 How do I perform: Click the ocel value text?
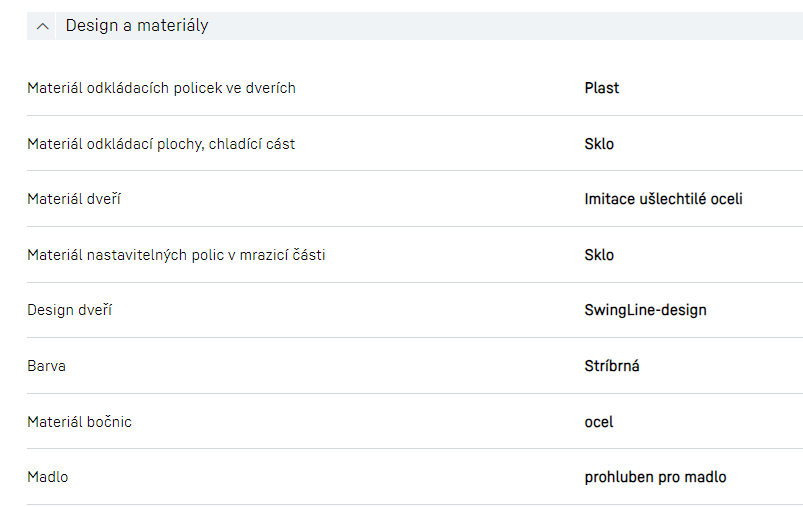(x=599, y=422)
